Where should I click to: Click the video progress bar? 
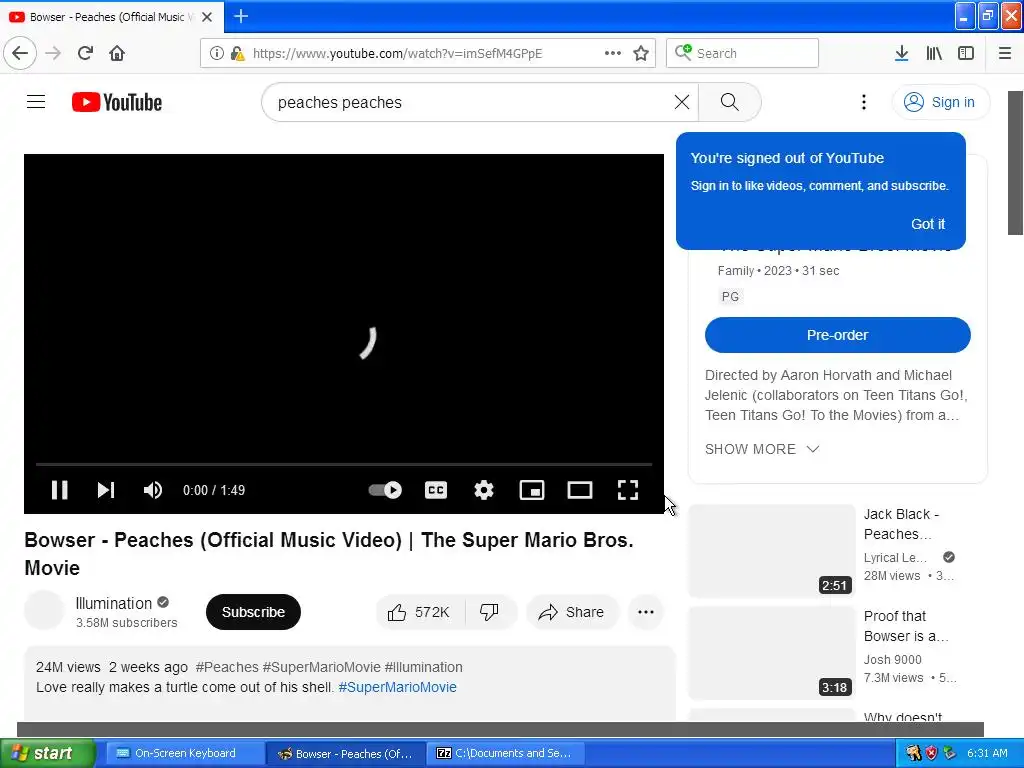coord(344,464)
